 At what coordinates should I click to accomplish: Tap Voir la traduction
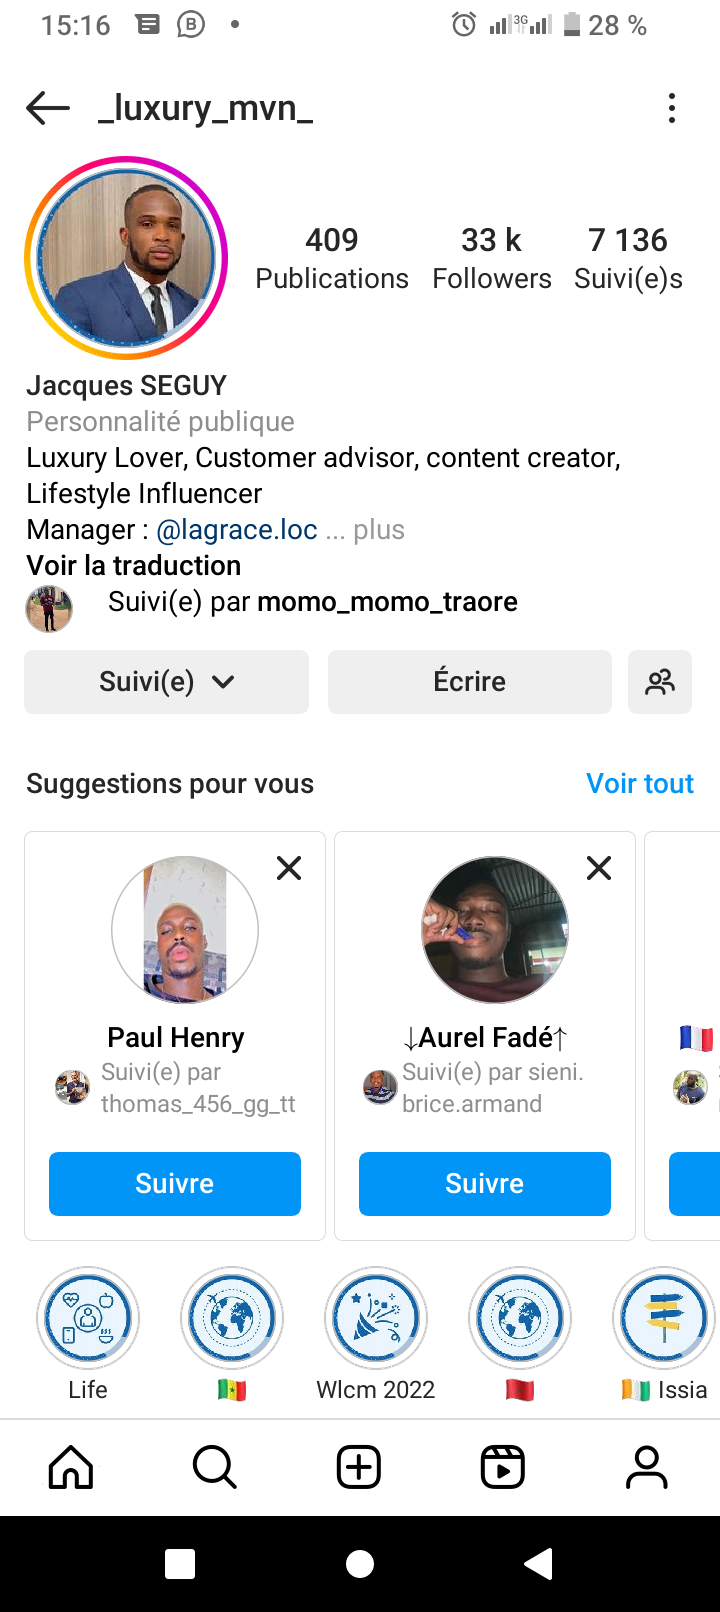(134, 566)
